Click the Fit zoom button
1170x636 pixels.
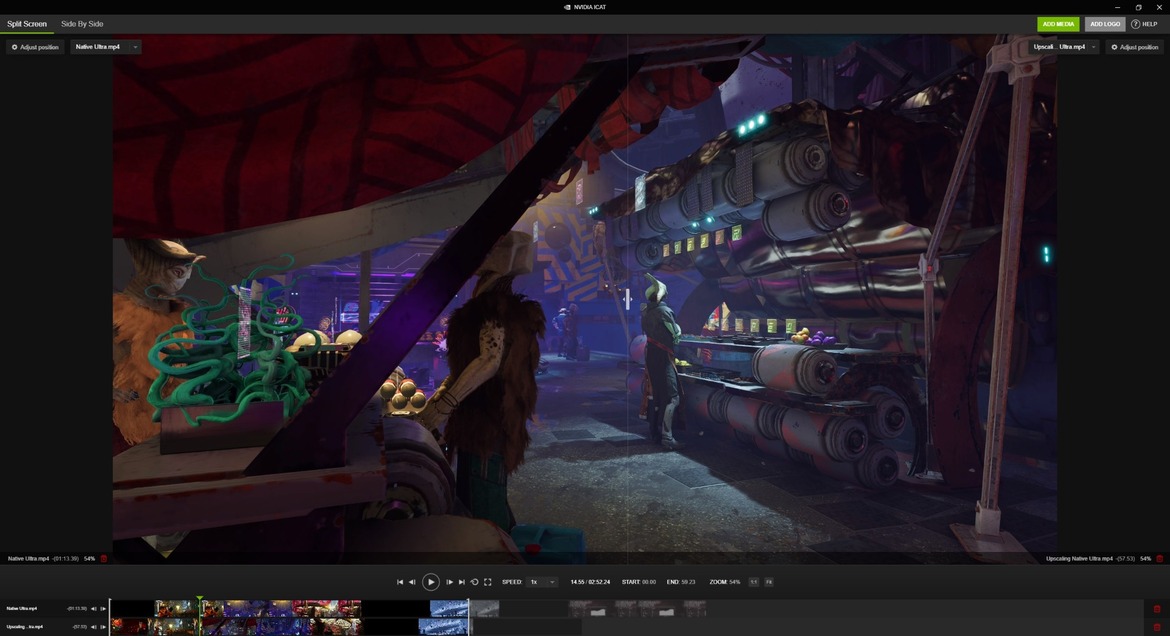(769, 582)
